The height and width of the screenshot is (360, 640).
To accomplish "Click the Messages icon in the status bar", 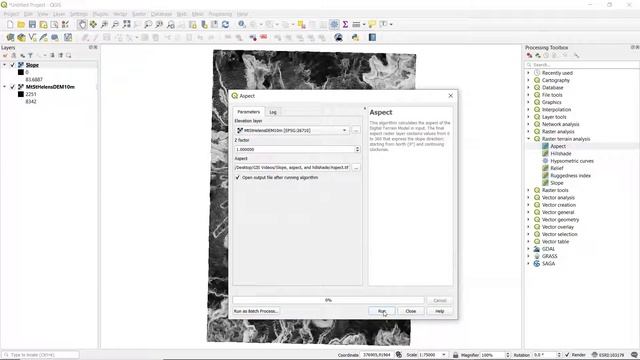I will pos(634,355).
